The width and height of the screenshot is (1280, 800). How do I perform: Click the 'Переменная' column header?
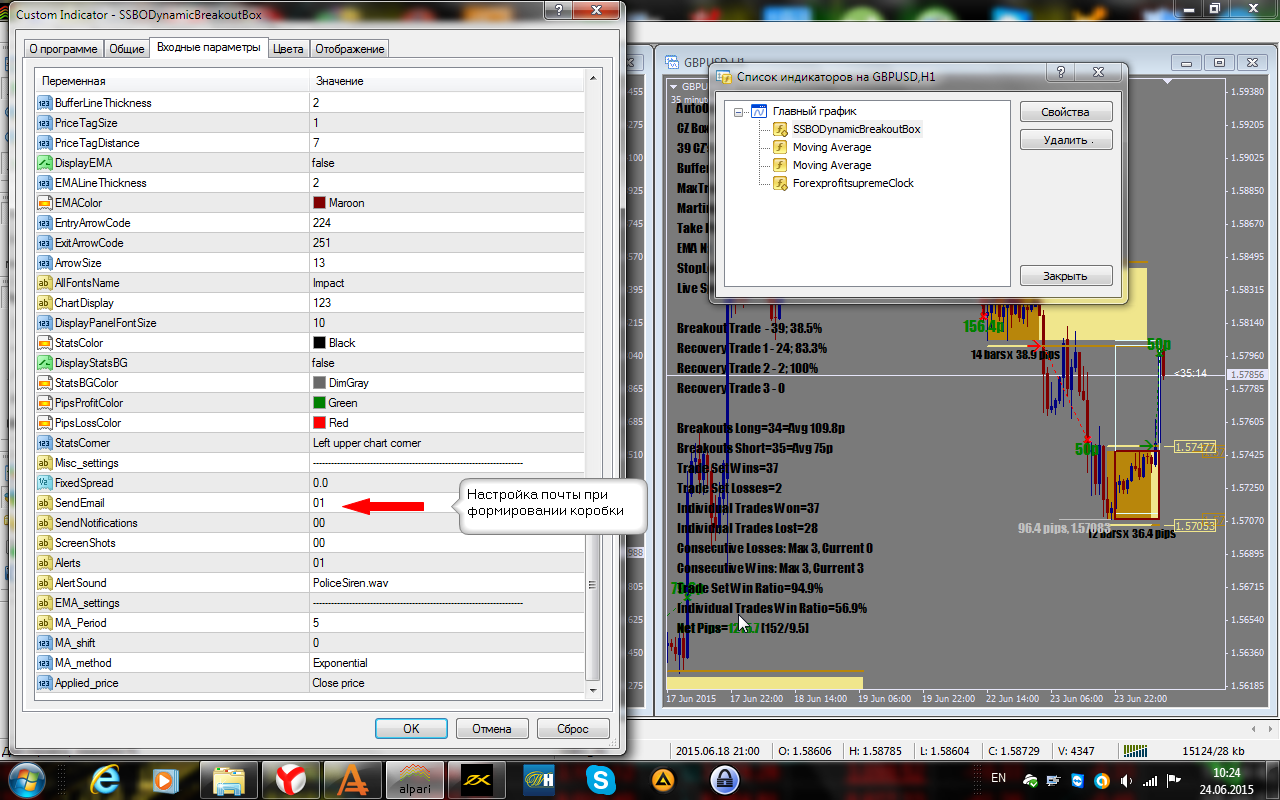[x=172, y=81]
